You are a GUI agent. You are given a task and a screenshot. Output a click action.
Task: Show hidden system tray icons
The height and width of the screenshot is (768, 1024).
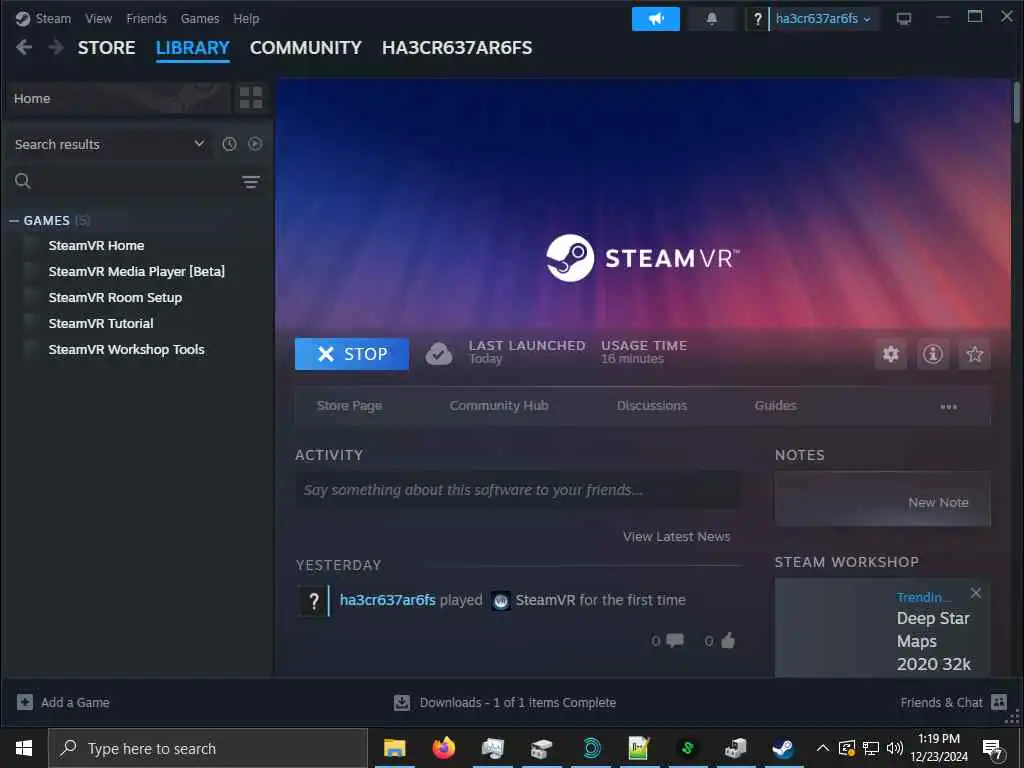823,748
